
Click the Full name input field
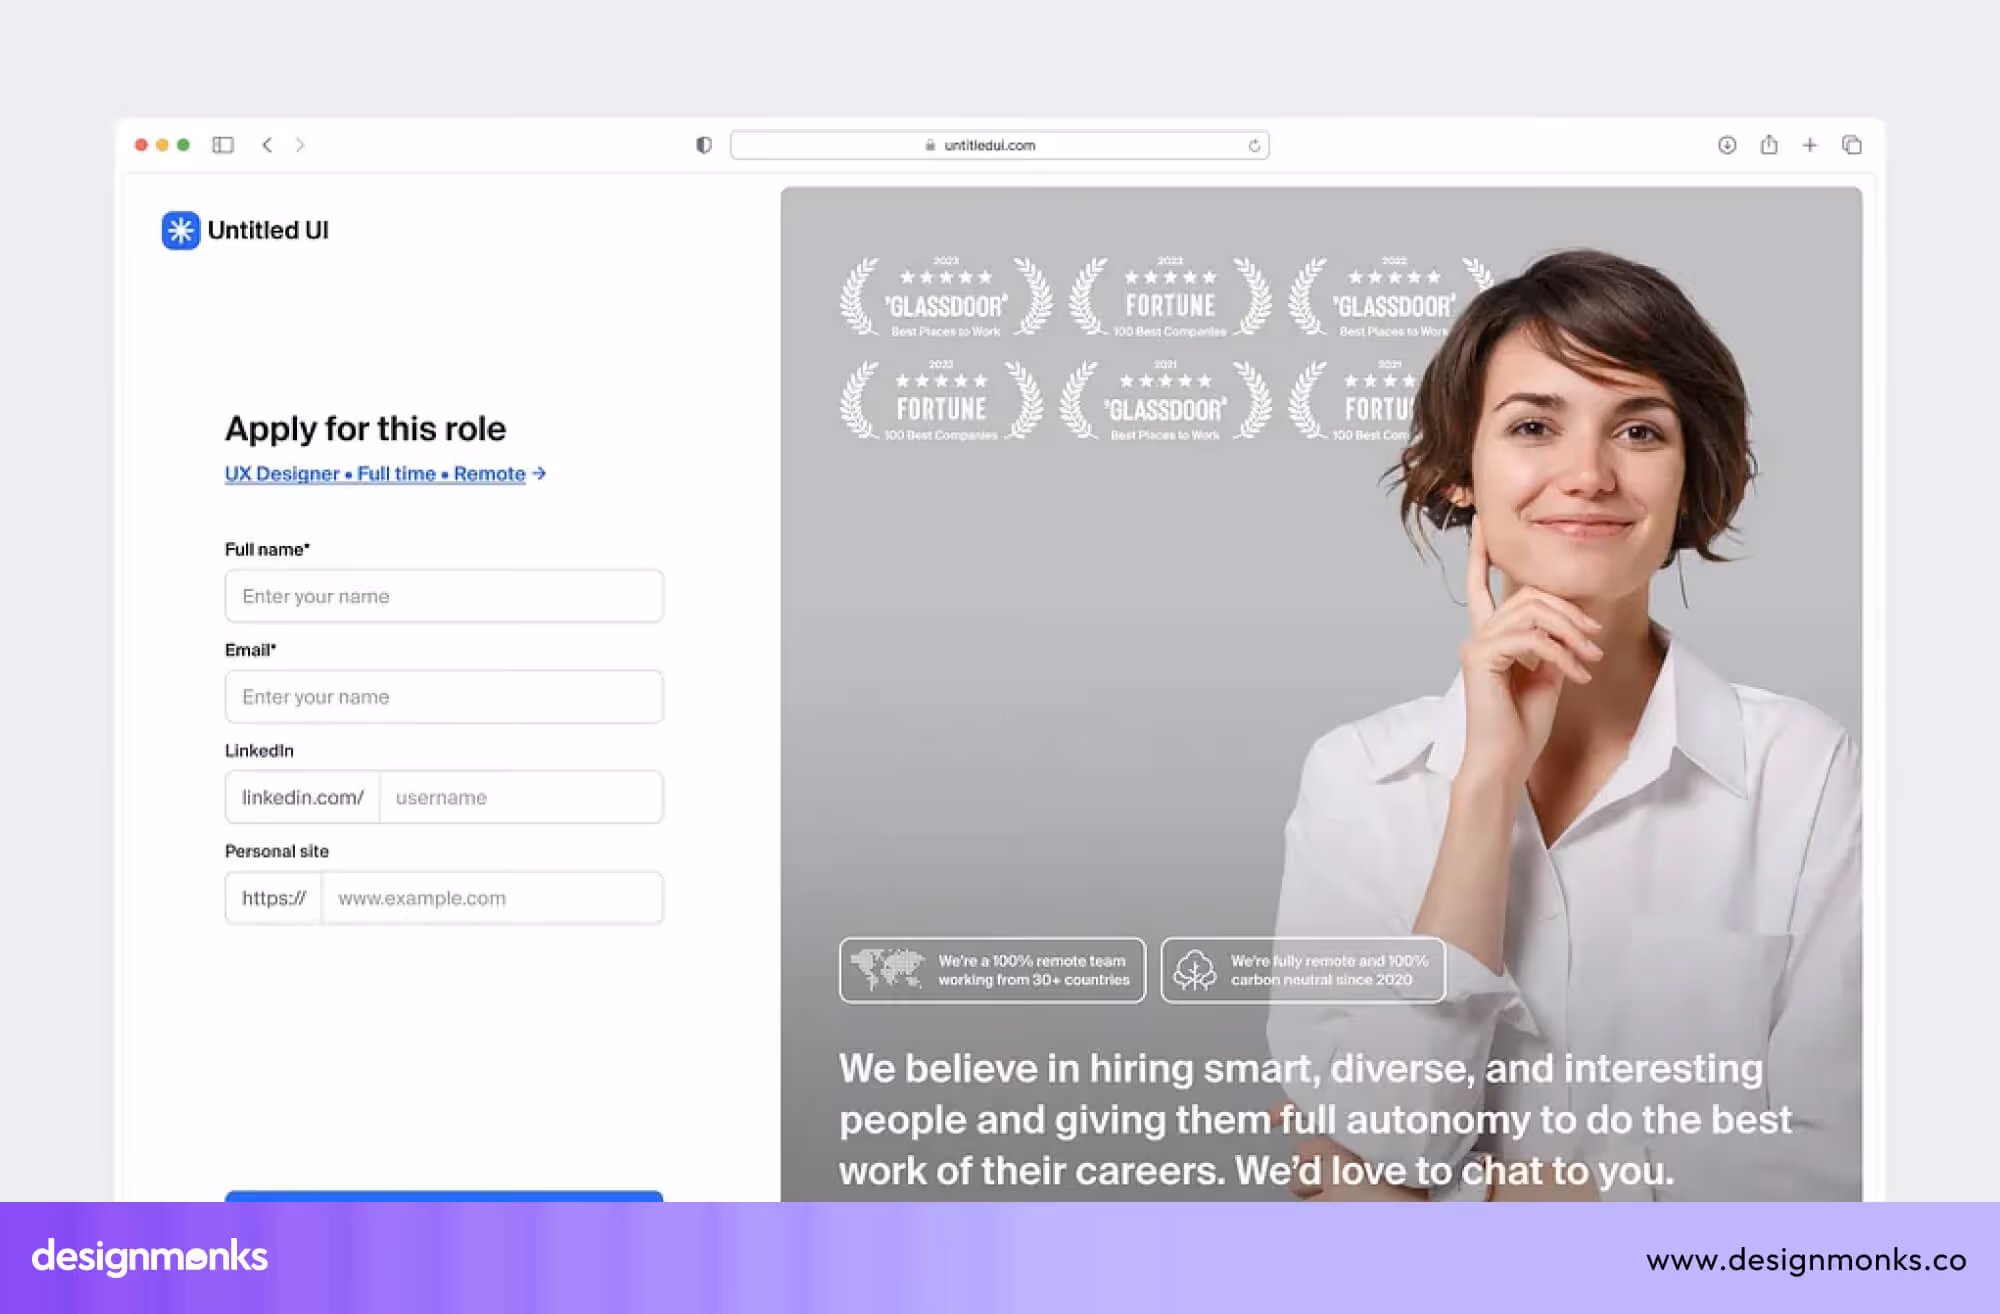(x=444, y=596)
